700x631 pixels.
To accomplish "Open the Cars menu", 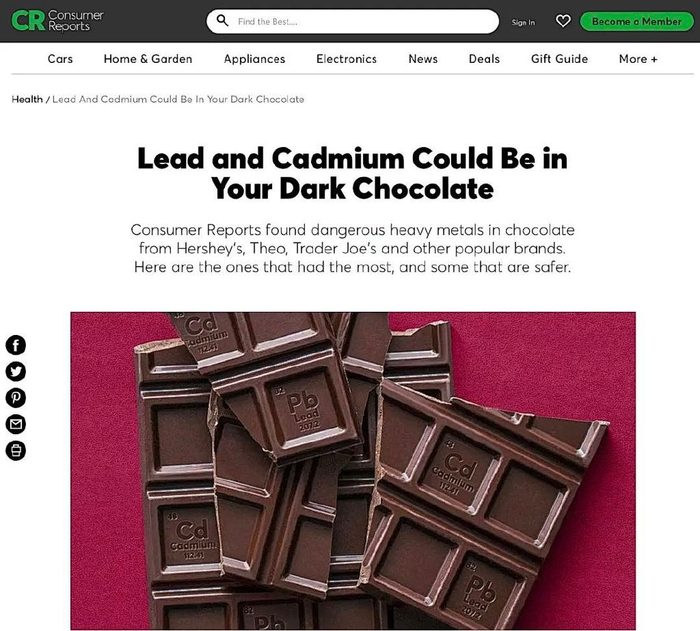I will (x=60, y=59).
